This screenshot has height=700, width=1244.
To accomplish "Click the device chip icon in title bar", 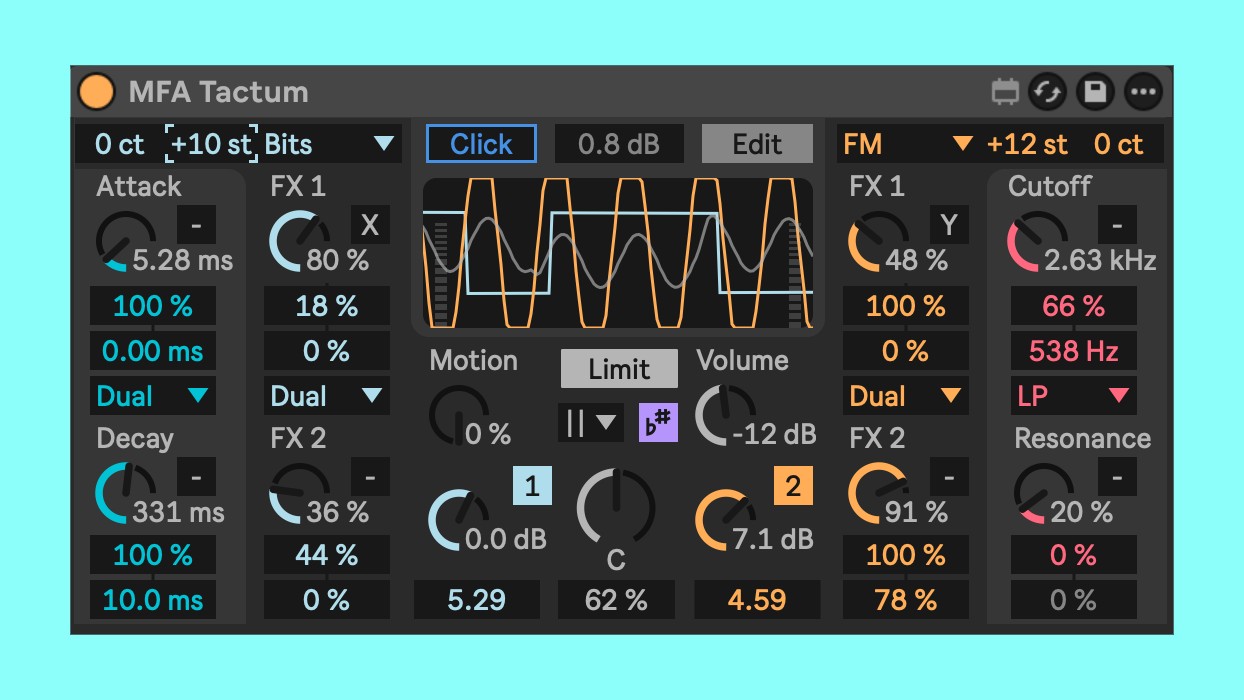I will [1005, 92].
